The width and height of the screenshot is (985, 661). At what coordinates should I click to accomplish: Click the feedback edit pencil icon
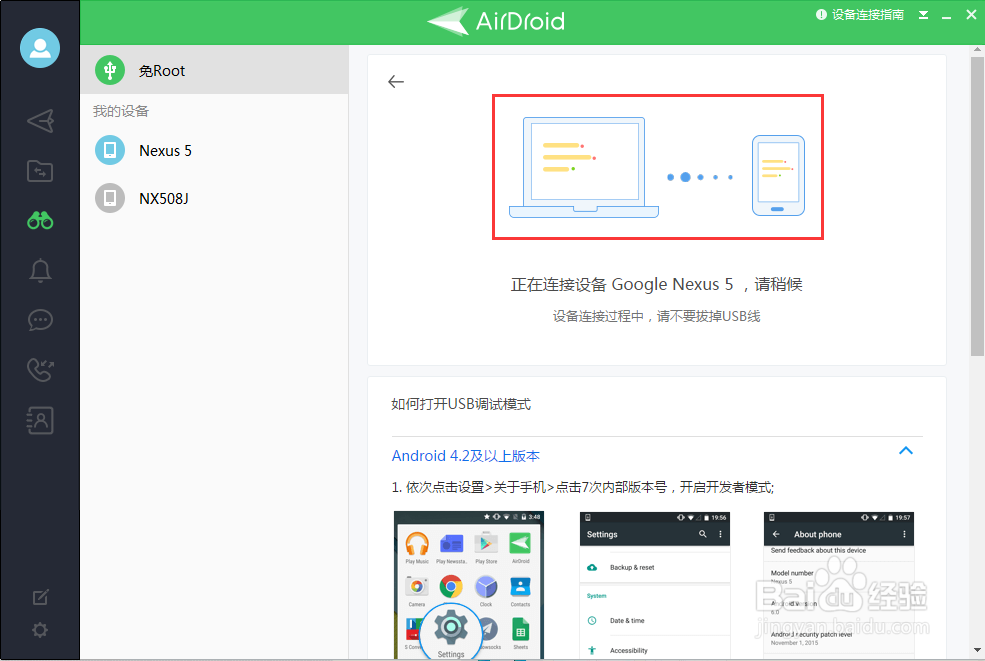tap(40, 597)
